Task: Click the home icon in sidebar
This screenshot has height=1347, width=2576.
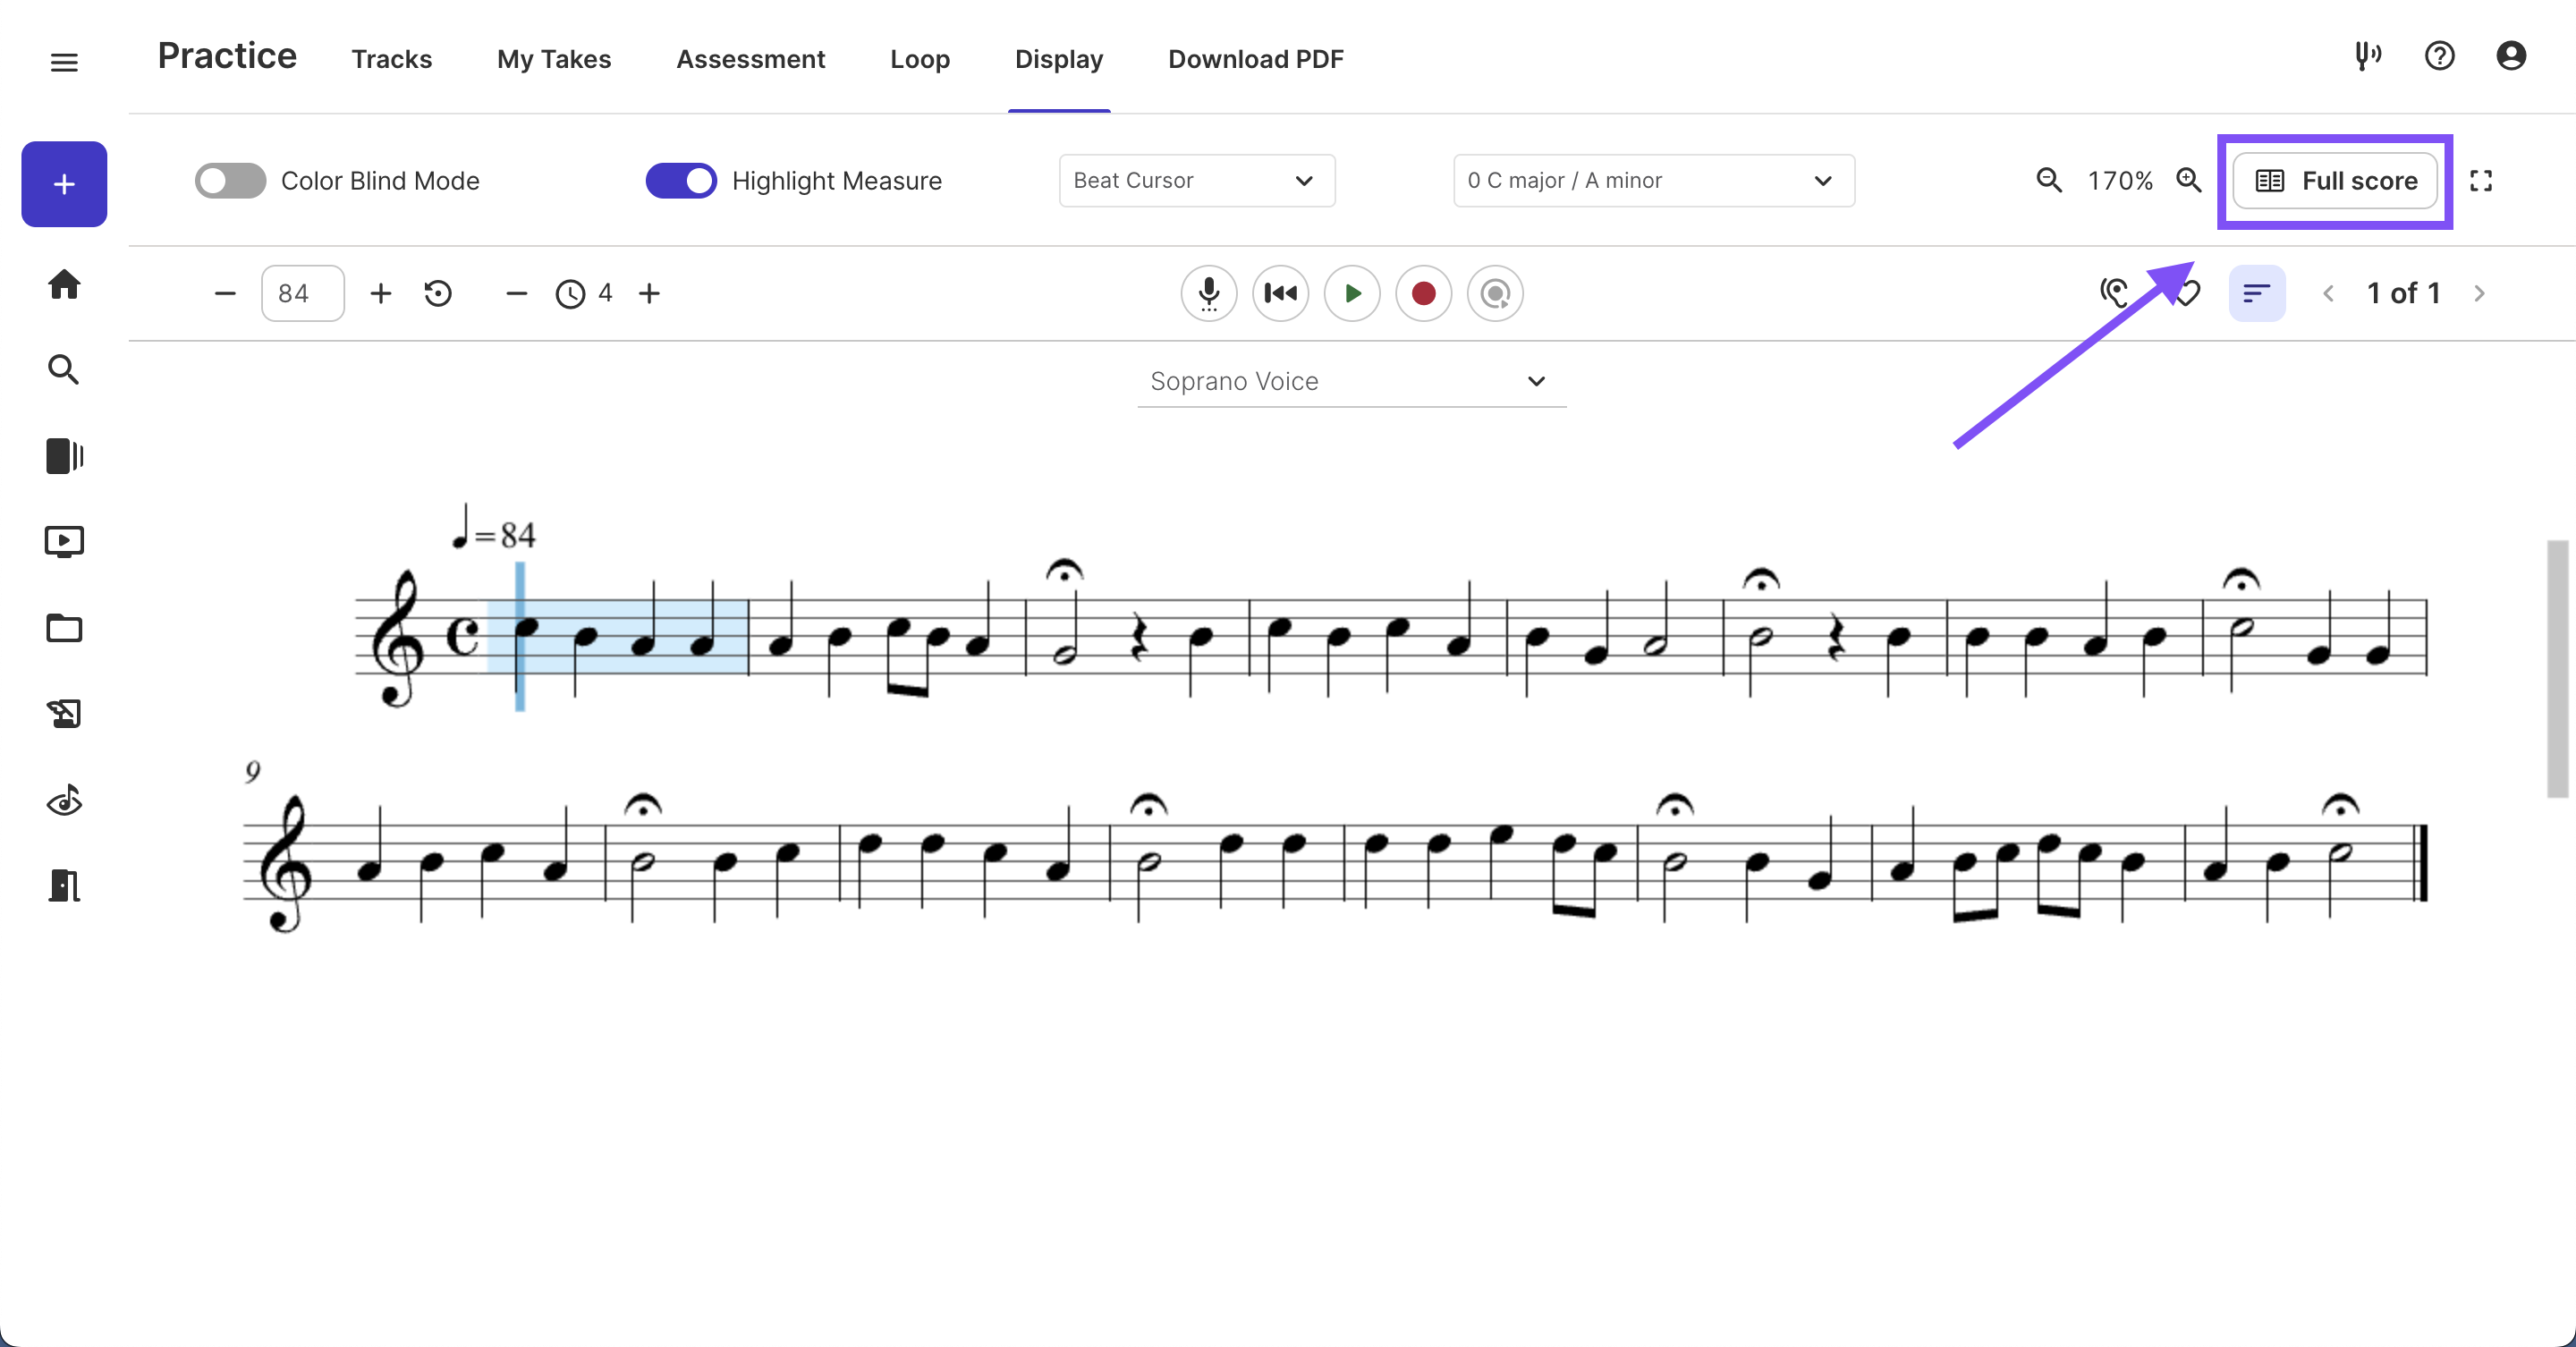Action: click(64, 284)
